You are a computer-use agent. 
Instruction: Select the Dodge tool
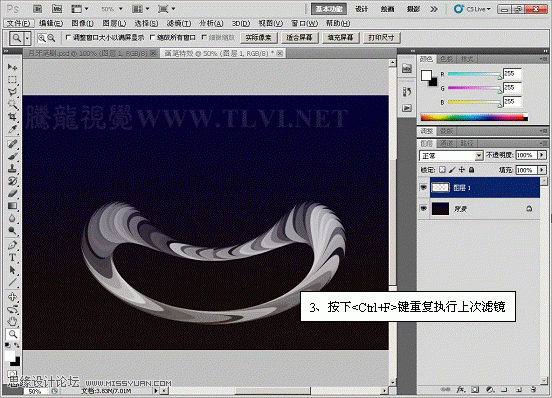point(12,231)
